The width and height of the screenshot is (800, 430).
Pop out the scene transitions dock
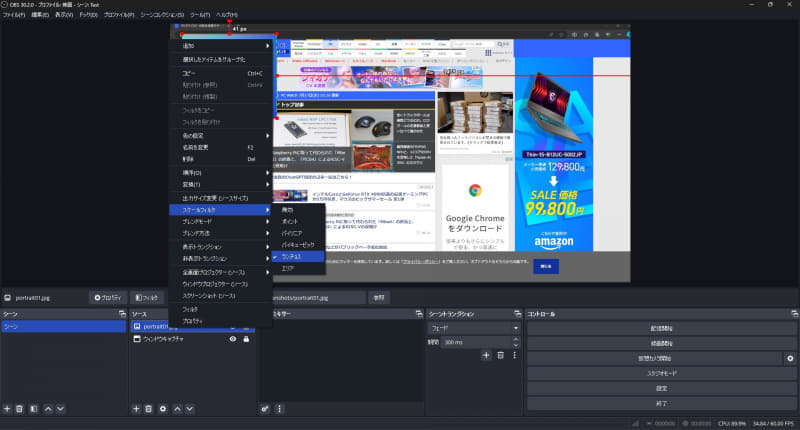tap(518, 314)
